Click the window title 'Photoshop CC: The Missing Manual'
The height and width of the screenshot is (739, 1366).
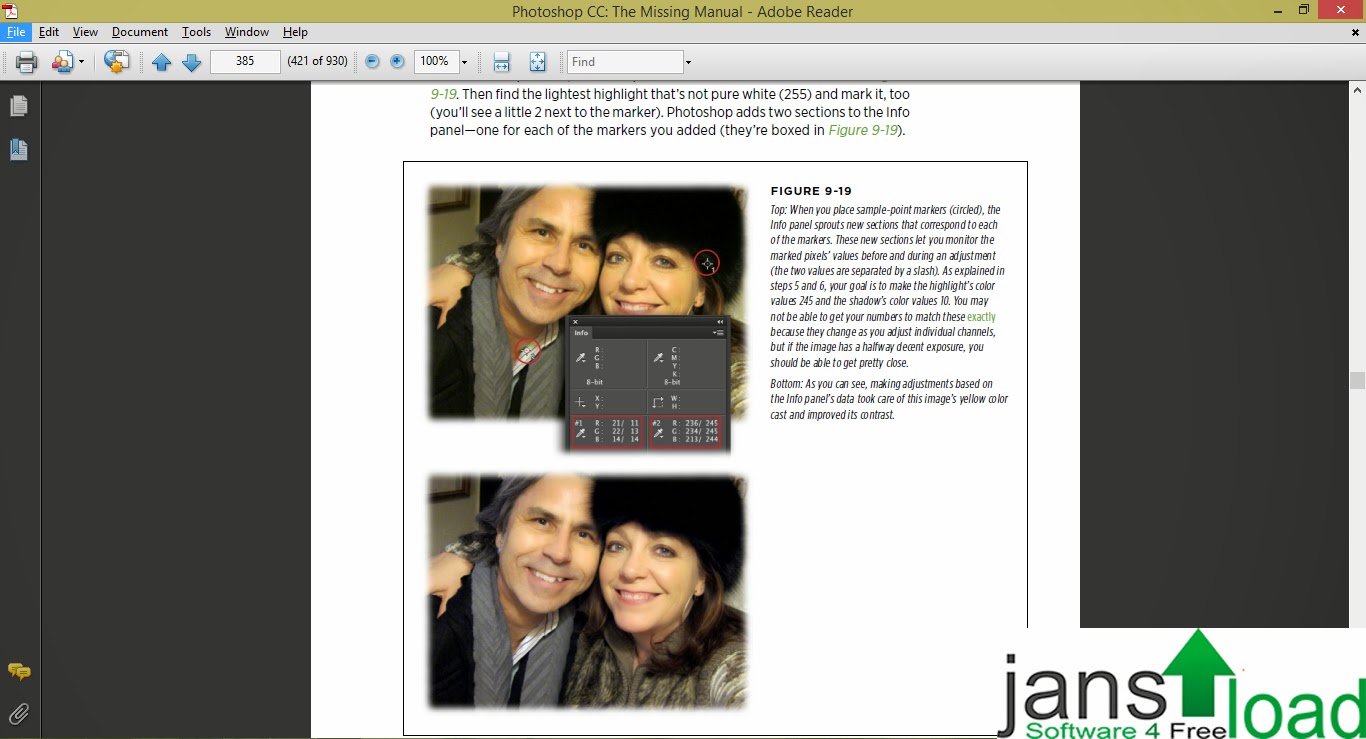[x=627, y=11]
